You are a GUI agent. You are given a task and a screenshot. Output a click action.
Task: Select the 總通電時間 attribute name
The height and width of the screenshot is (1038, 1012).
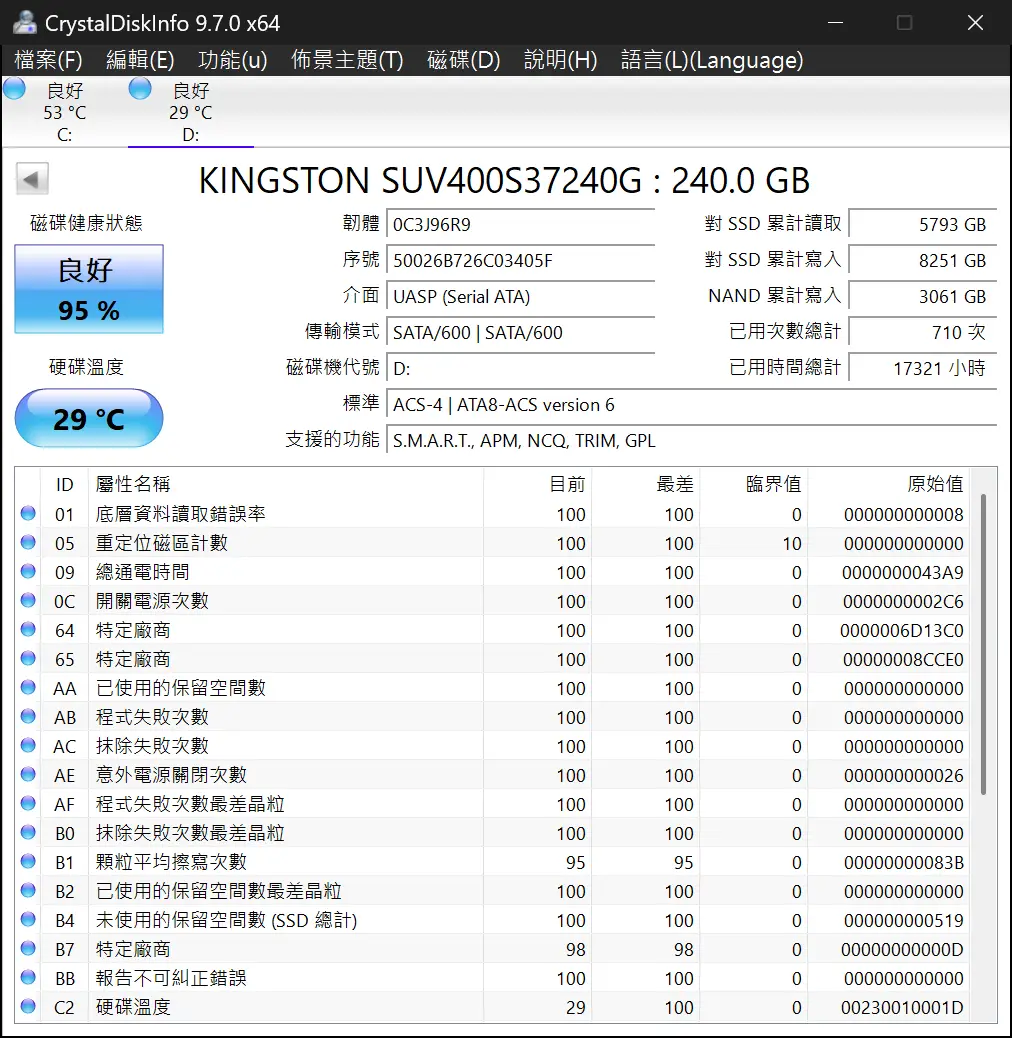[x=142, y=572]
